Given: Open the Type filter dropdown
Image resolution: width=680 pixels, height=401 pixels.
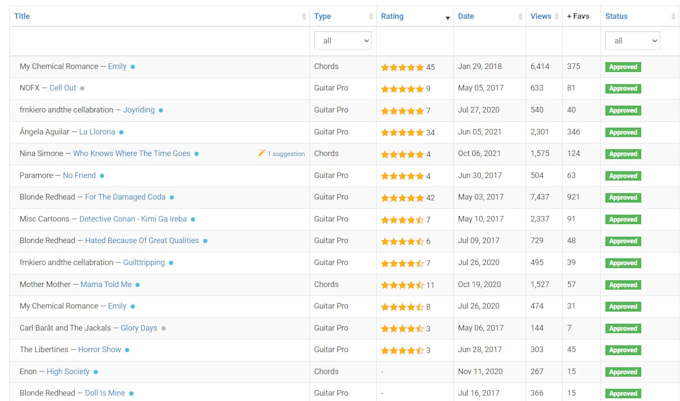Looking at the screenshot, I should click(343, 41).
